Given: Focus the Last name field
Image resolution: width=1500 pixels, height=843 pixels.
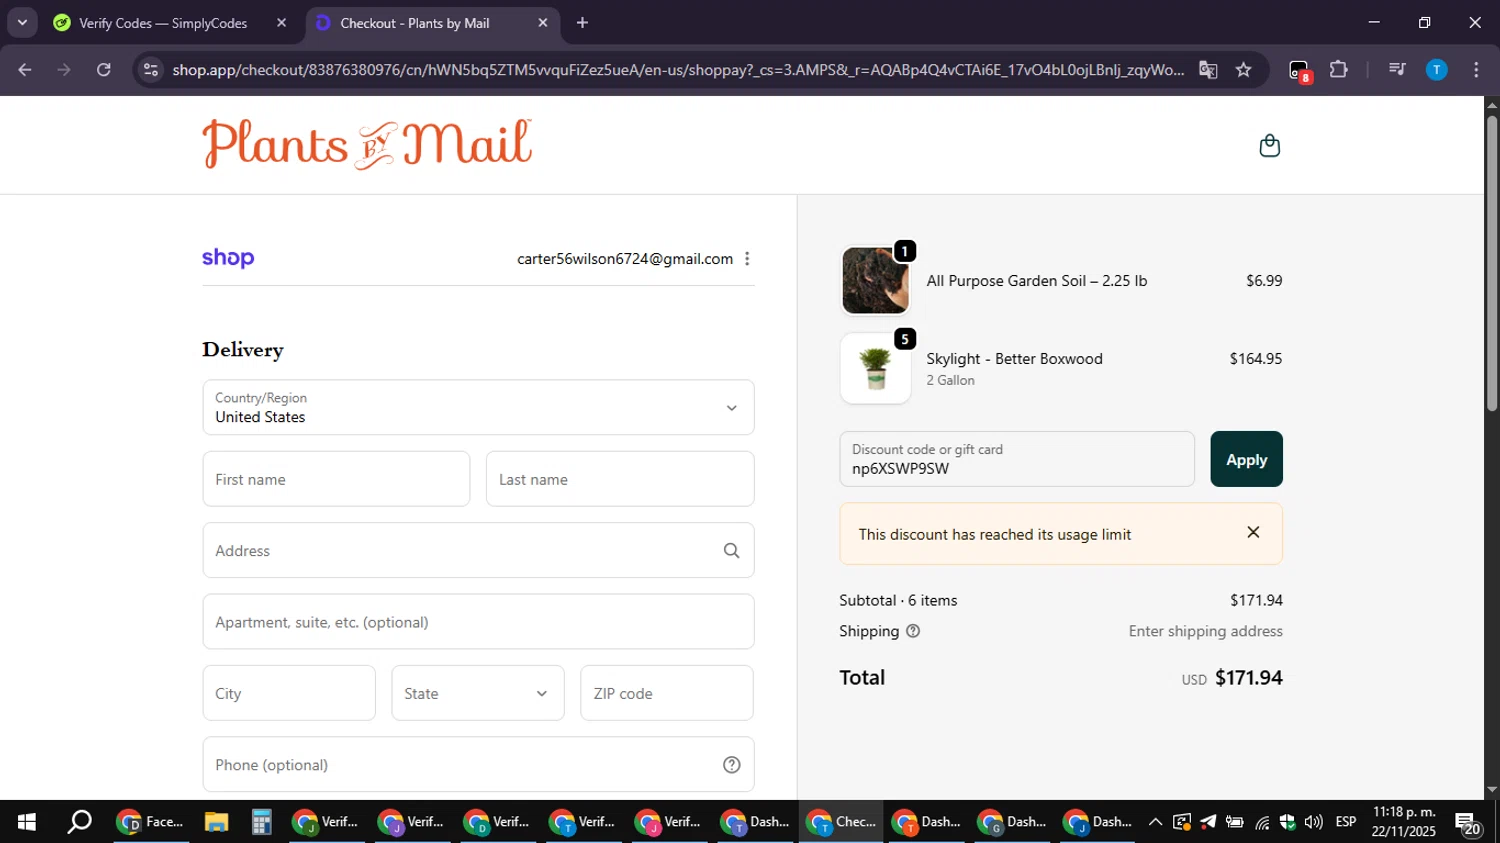Looking at the screenshot, I should [x=620, y=479].
